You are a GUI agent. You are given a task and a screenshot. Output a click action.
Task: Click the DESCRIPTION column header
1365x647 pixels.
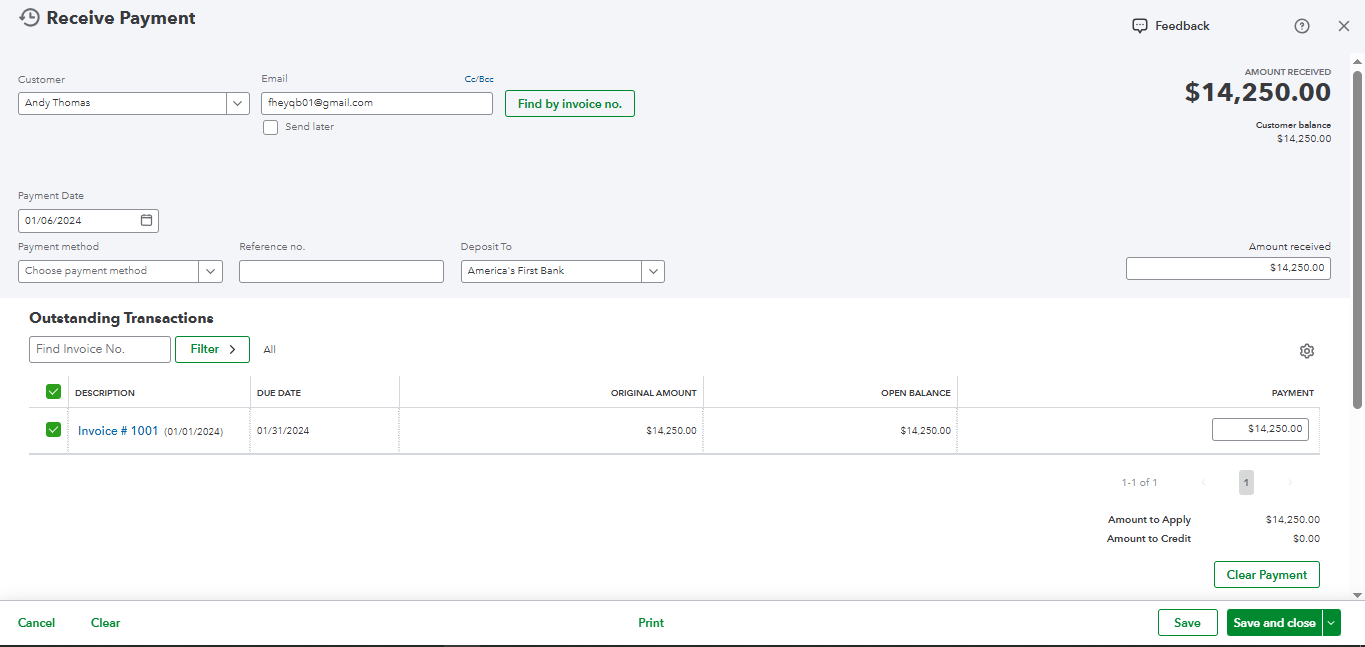[x=105, y=393]
